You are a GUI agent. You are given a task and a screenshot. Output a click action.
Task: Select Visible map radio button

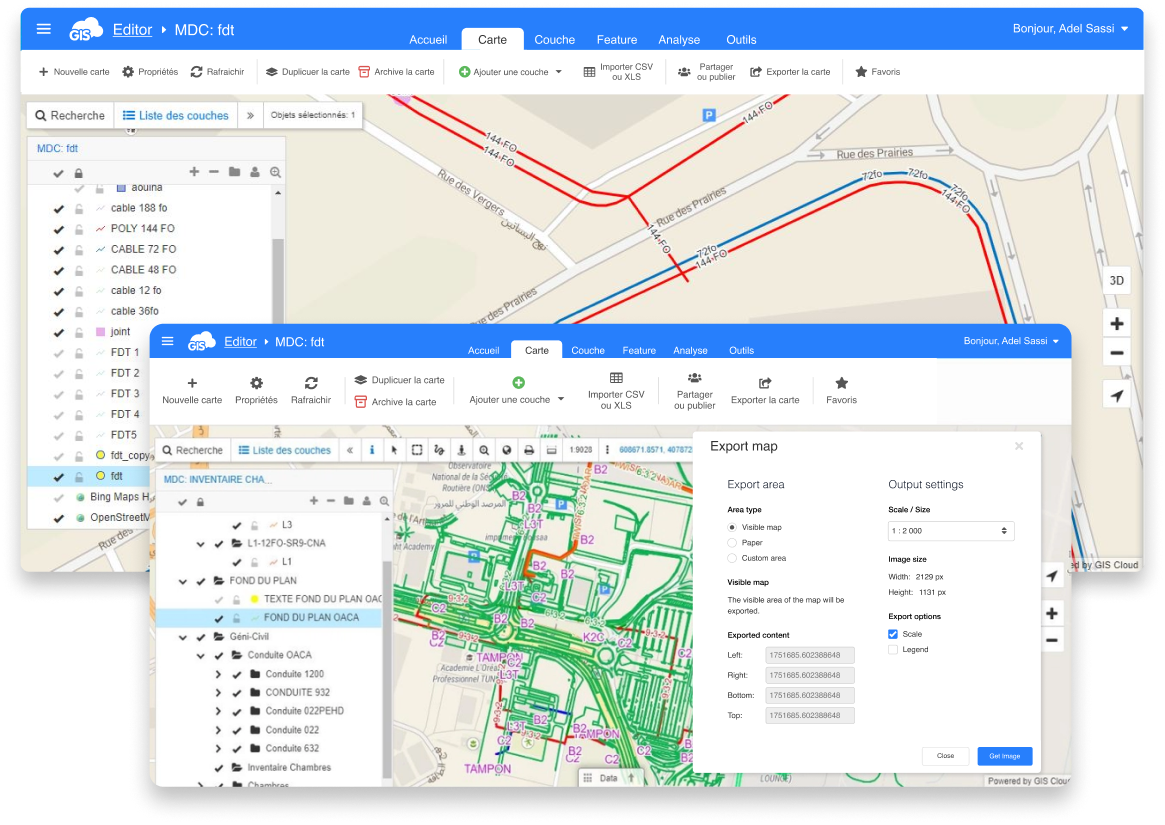[732, 527]
